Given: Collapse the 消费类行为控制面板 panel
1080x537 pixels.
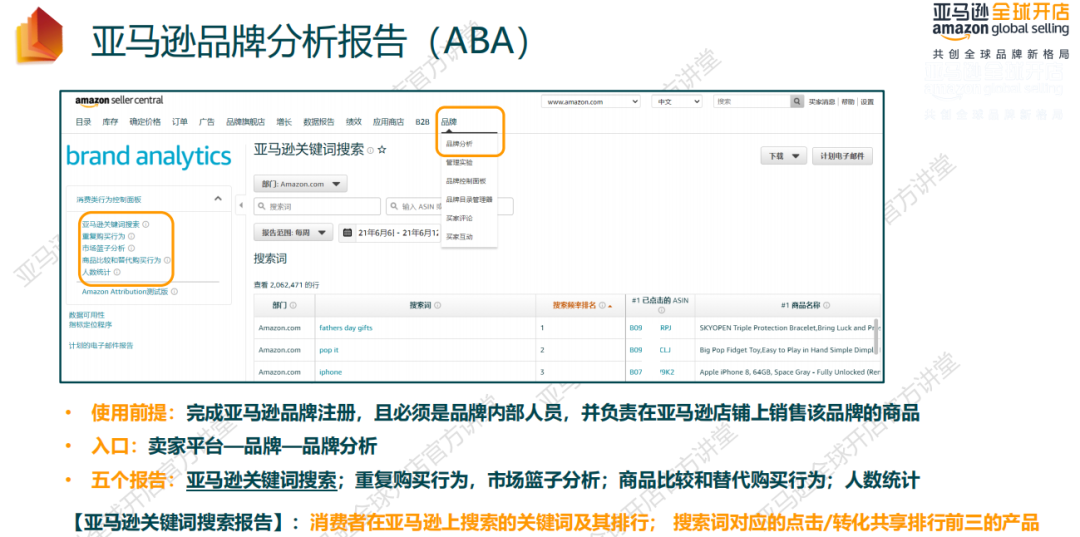Looking at the screenshot, I should pos(218,199).
